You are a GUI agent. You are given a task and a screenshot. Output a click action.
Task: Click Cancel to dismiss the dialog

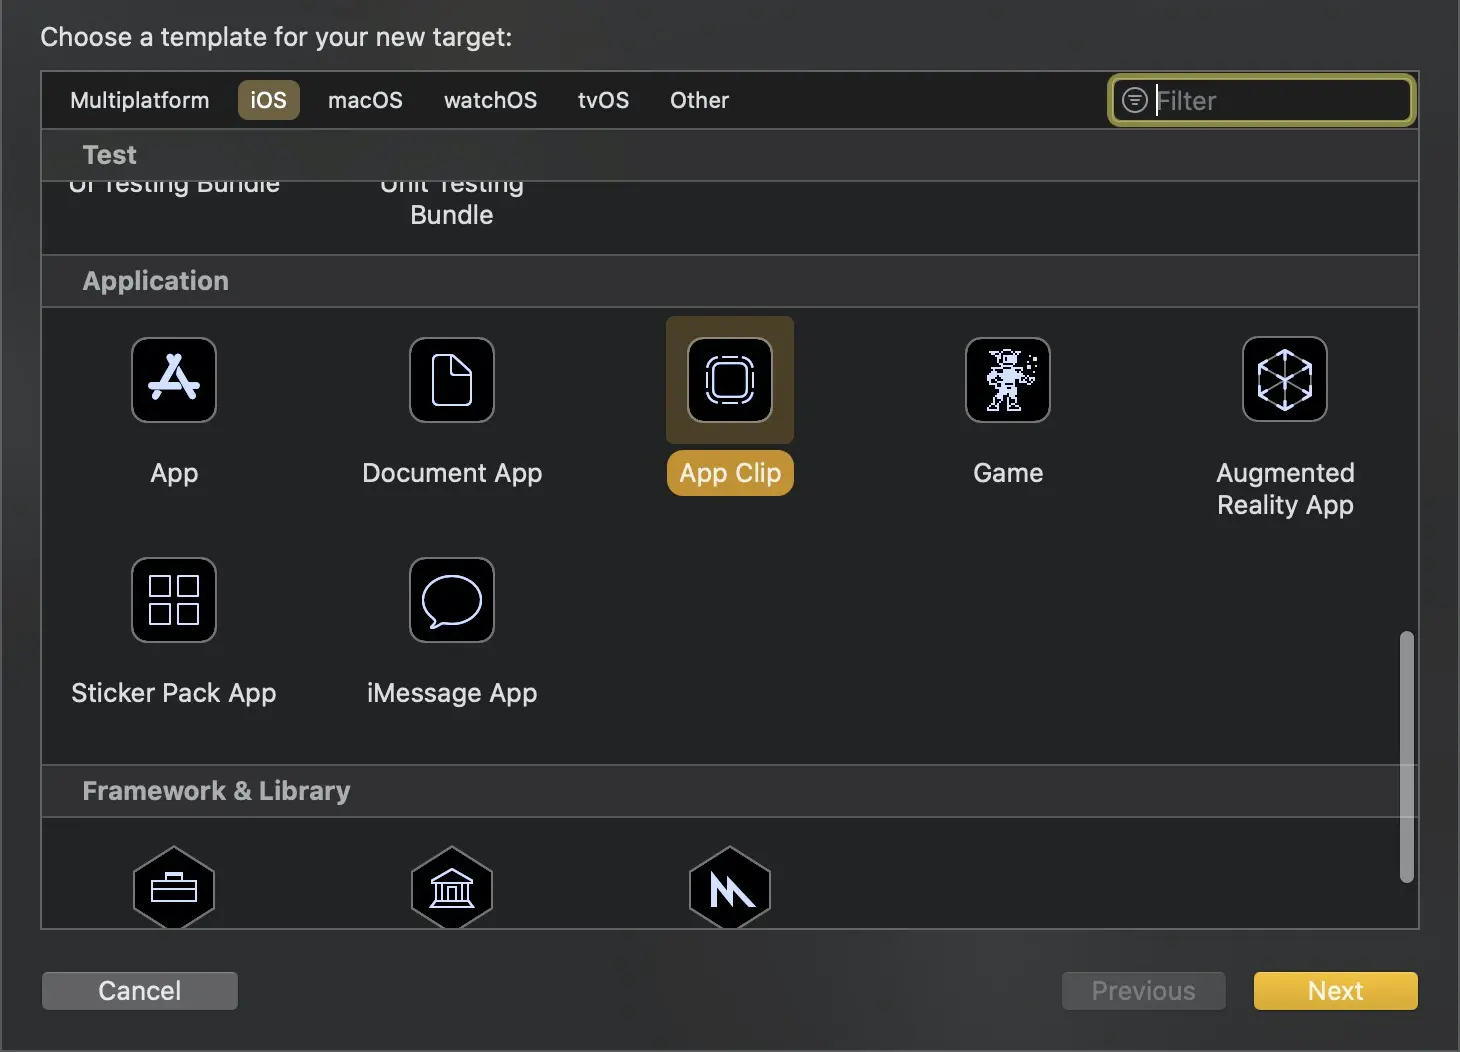coord(140,991)
